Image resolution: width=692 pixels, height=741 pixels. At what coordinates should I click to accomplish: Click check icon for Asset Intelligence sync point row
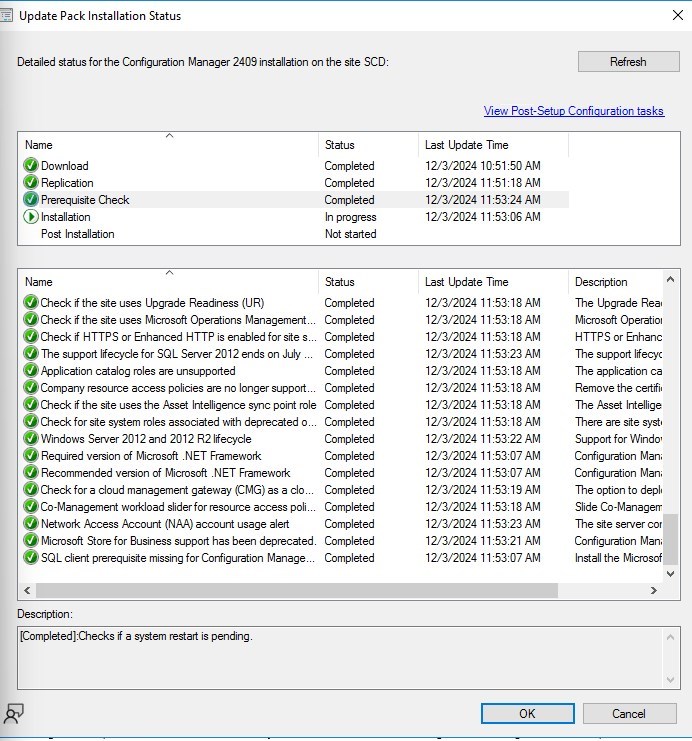pos(31,405)
